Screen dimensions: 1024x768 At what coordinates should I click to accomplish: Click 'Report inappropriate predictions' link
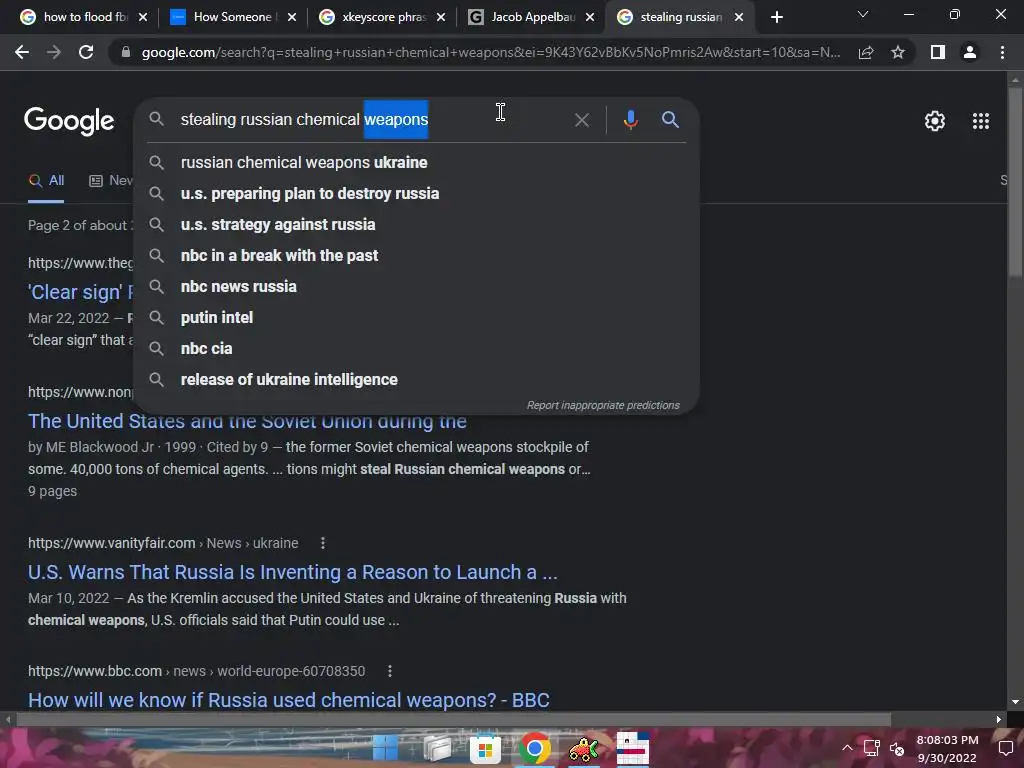603,406
